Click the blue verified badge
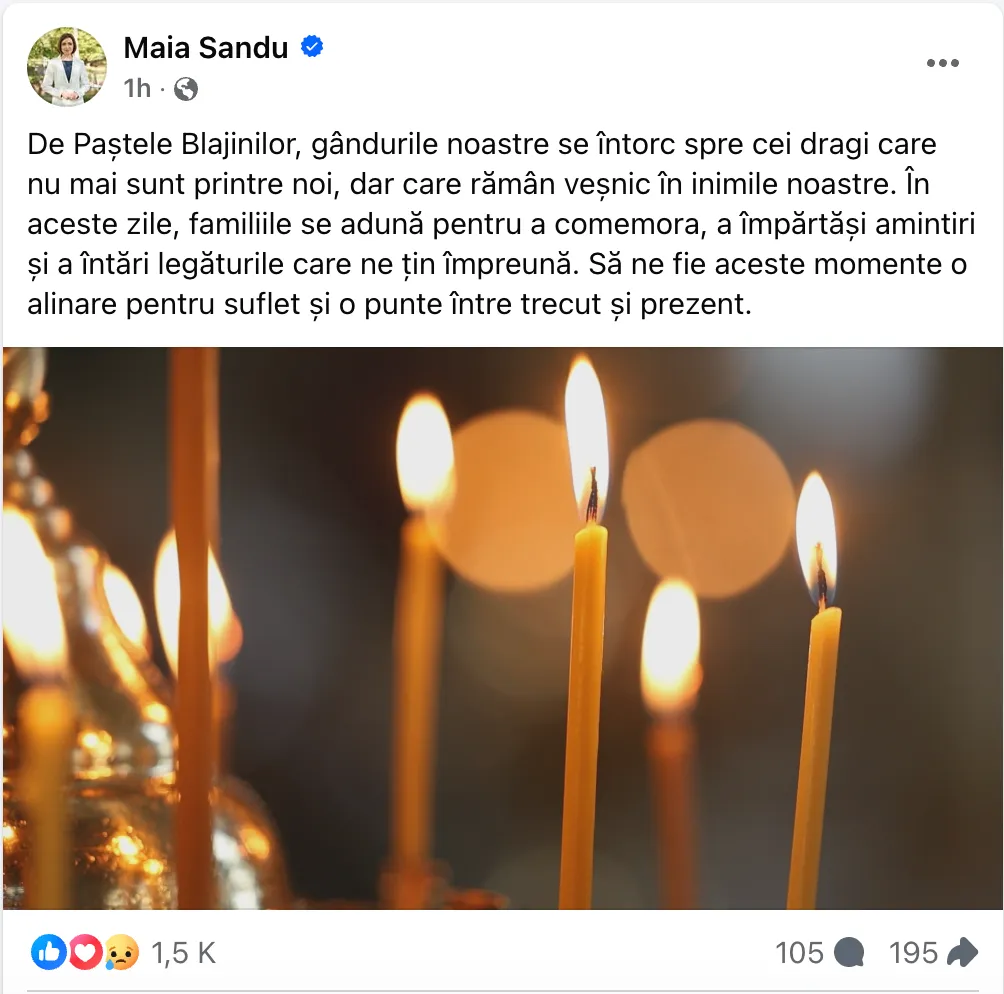This screenshot has height=994, width=1004. (x=312, y=47)
